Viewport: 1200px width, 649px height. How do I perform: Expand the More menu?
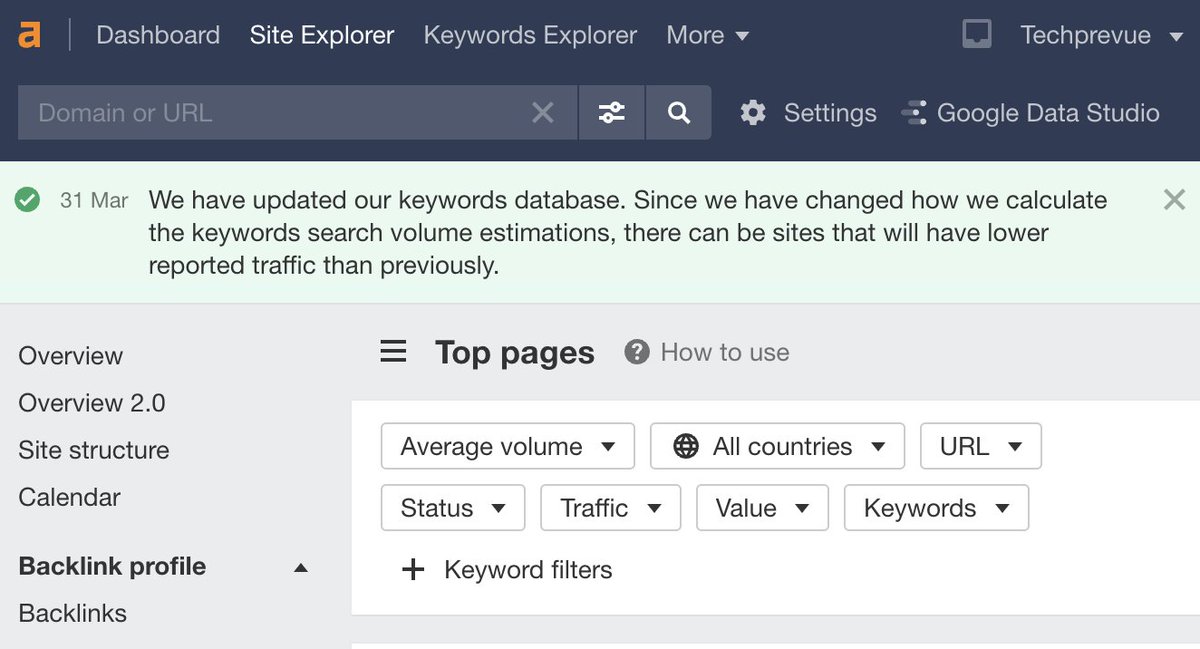(707, 35)
